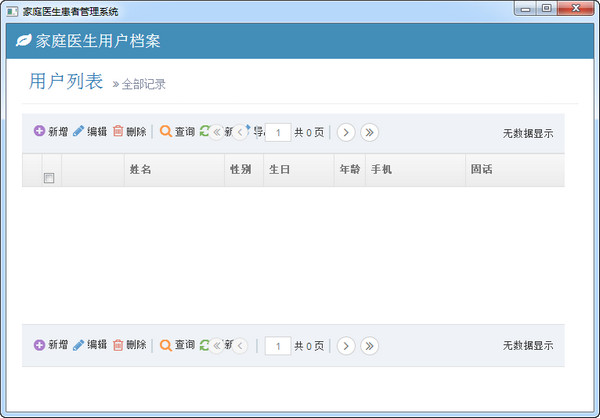600x418 pixels.
Task: Sort by the 年龄 column header
Action: tap(350, 170)
